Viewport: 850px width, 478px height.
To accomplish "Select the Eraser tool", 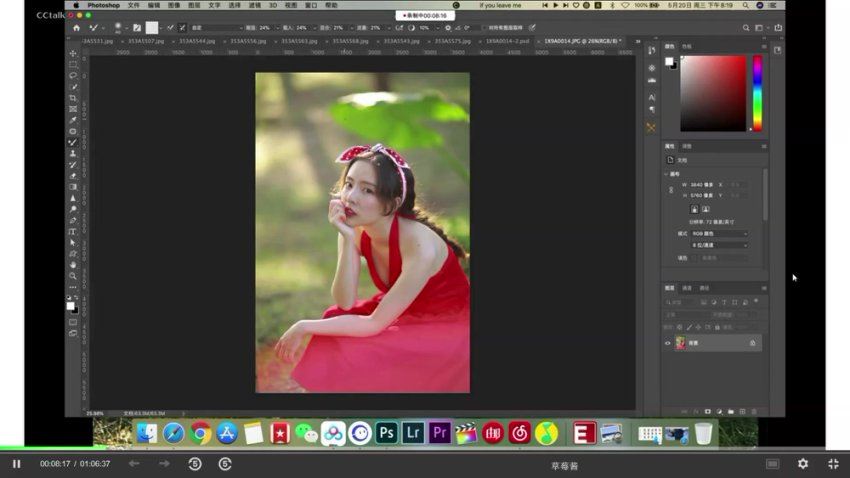I will point(73,176).
